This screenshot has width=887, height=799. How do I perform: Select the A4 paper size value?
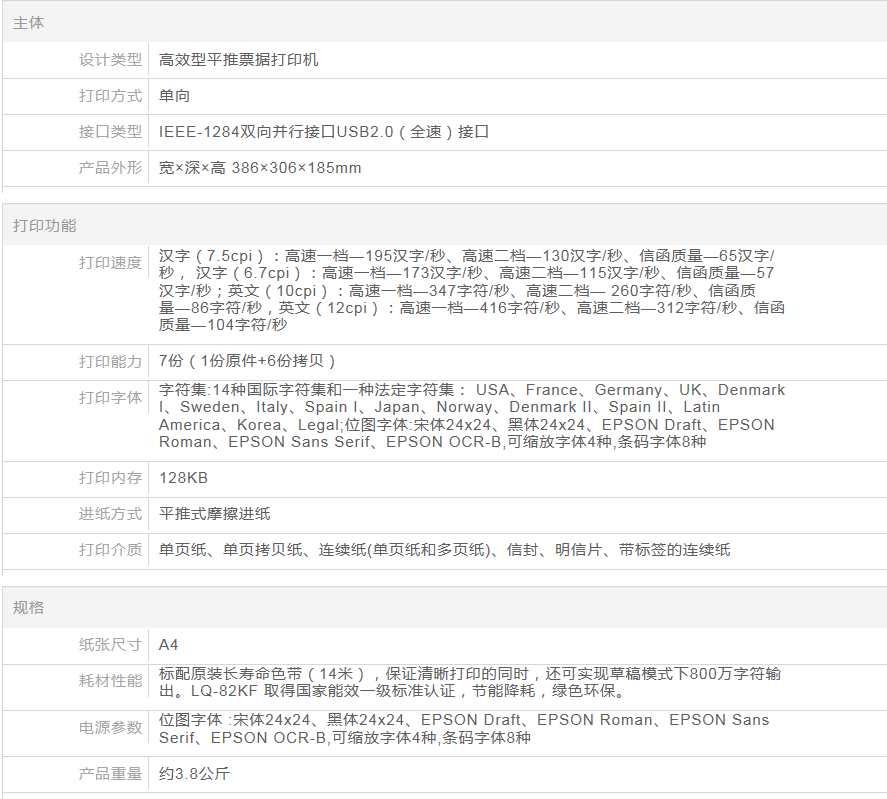click(x=169, y=645)
